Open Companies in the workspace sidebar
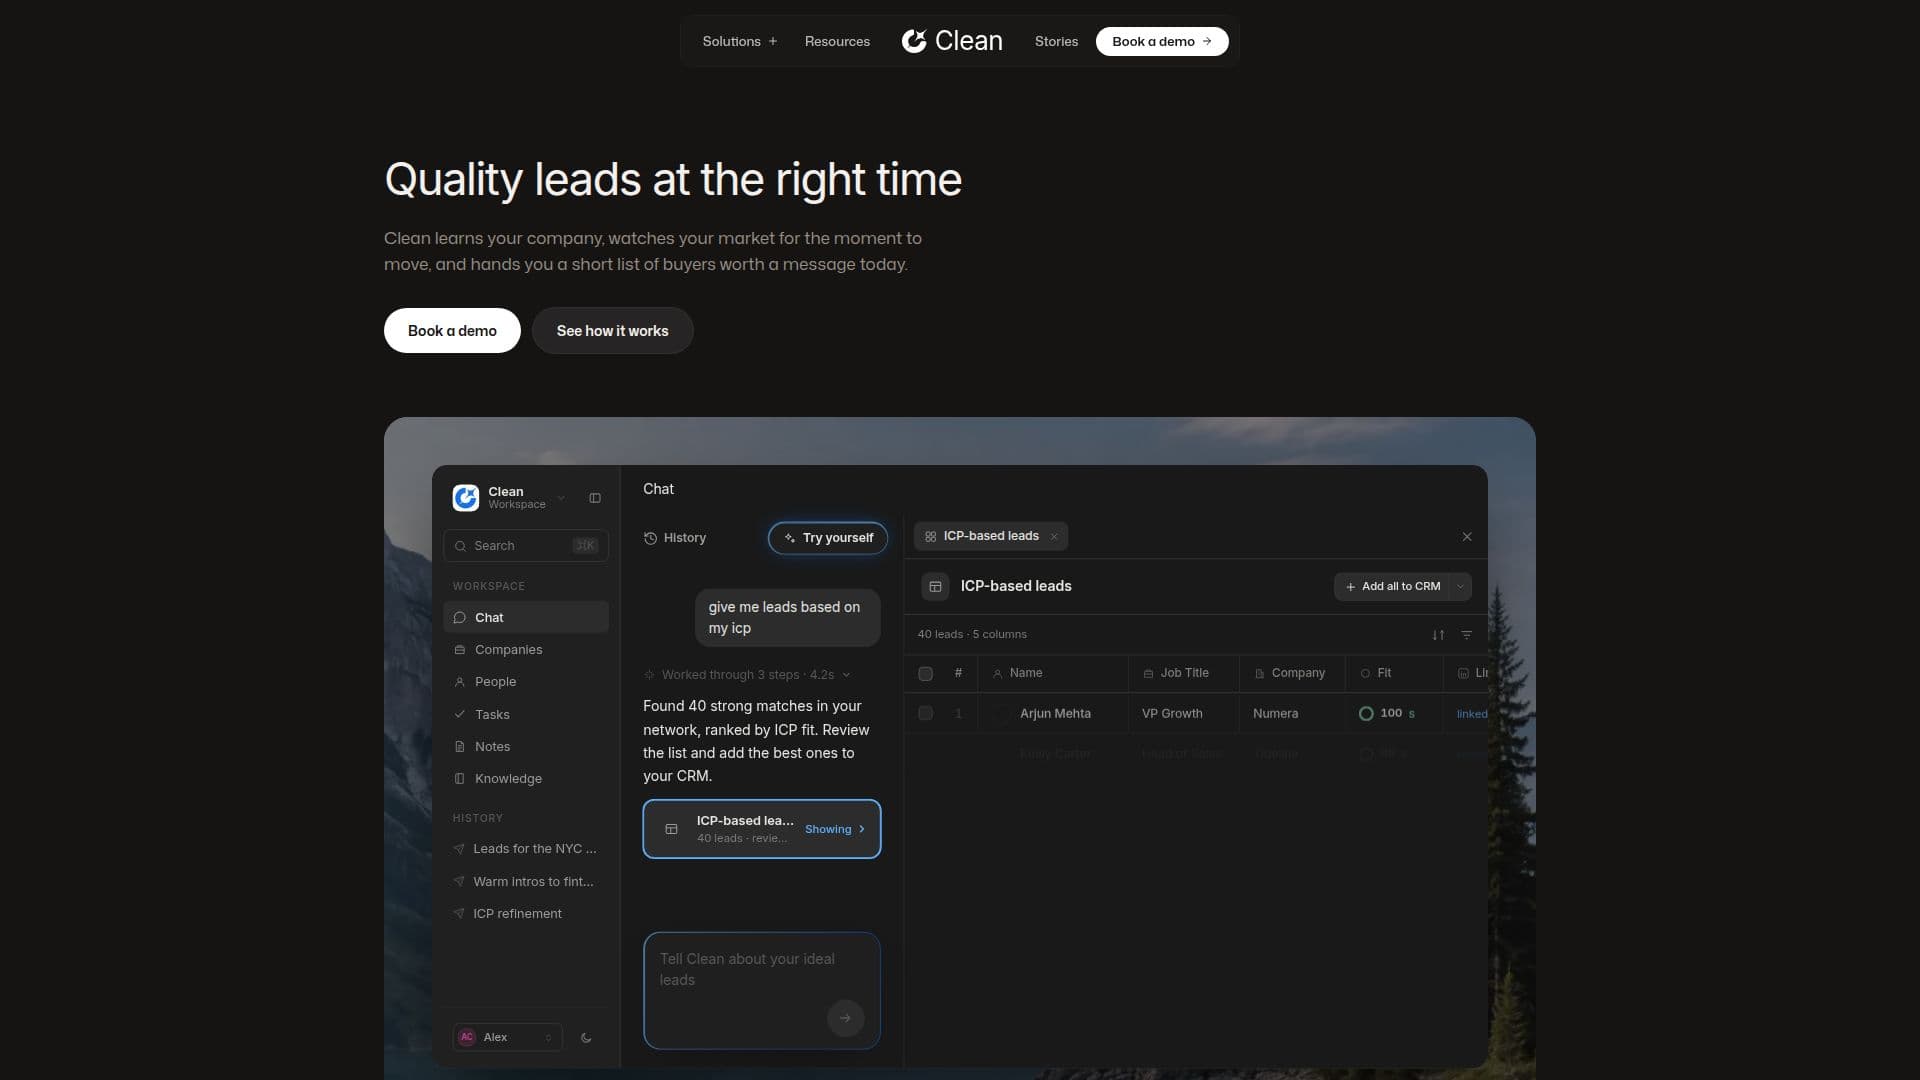This screenshot has height=1080, width=1920. 526,650
